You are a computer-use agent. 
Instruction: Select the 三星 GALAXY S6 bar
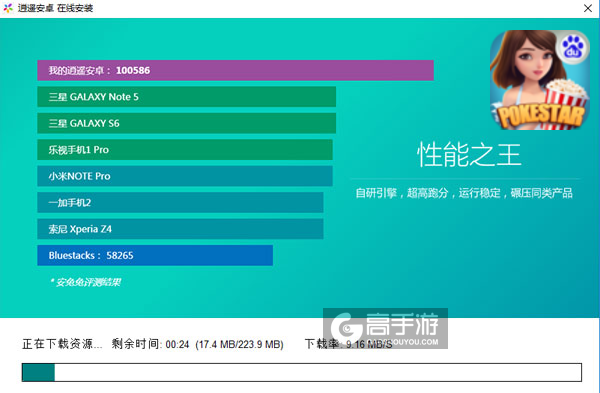tap(186, 123)
